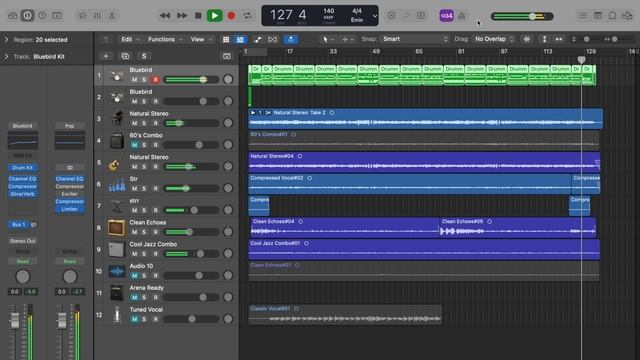The image size is (640, 360).
Task: Open Loop Browser button
Action: [612, 16]
